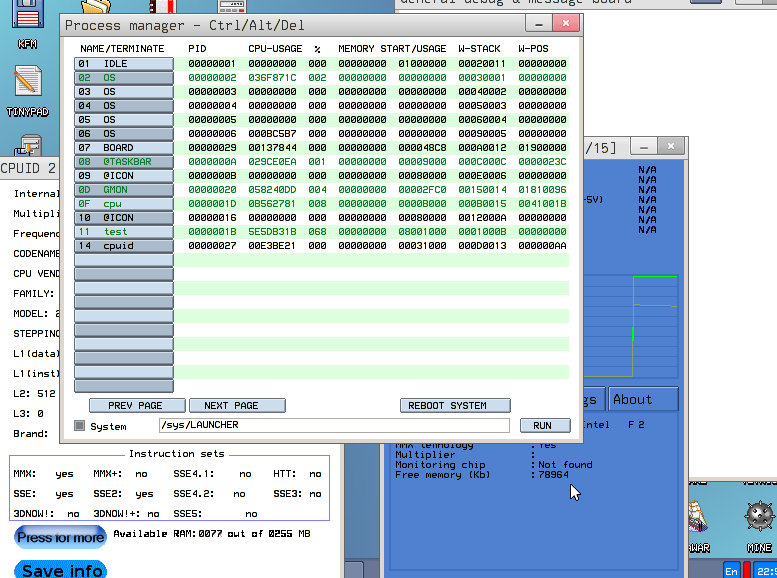The height and width of the screenshot is (578, 777).
Task: Switch to the About tab
Action: point(643,399)
